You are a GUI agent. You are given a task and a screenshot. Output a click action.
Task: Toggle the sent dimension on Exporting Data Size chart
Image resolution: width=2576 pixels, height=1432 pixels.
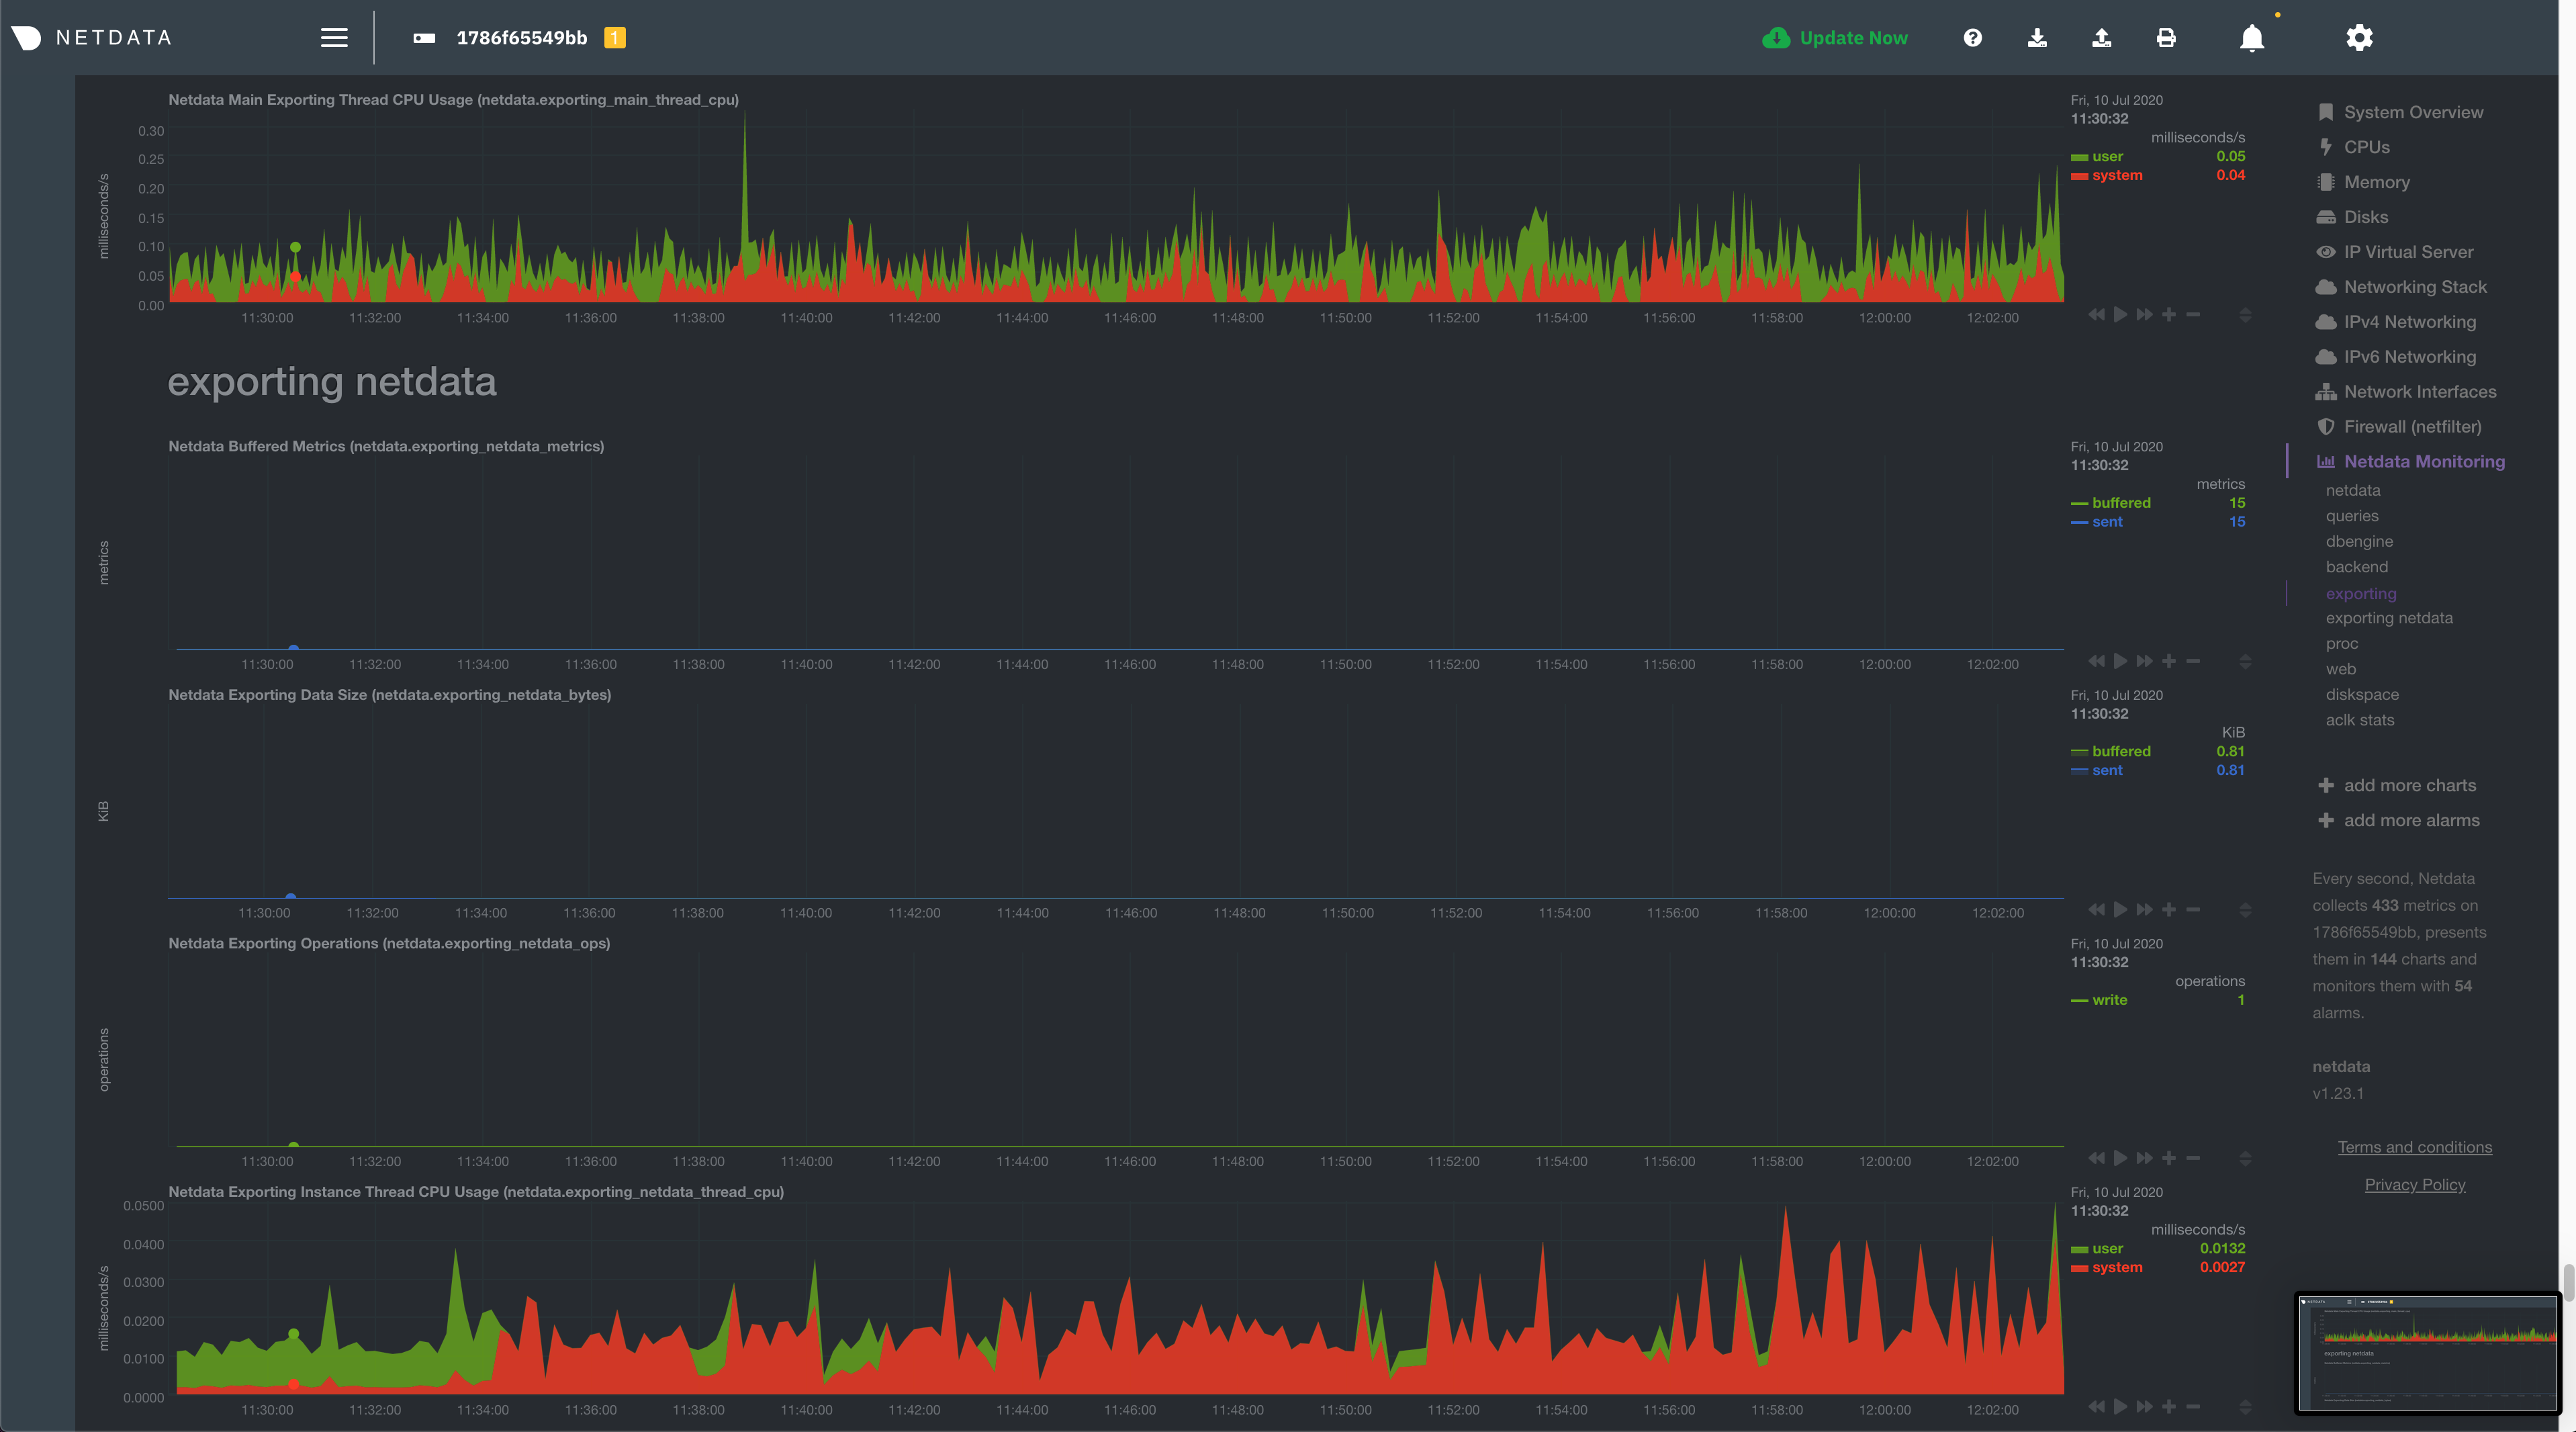point(2106,770)
